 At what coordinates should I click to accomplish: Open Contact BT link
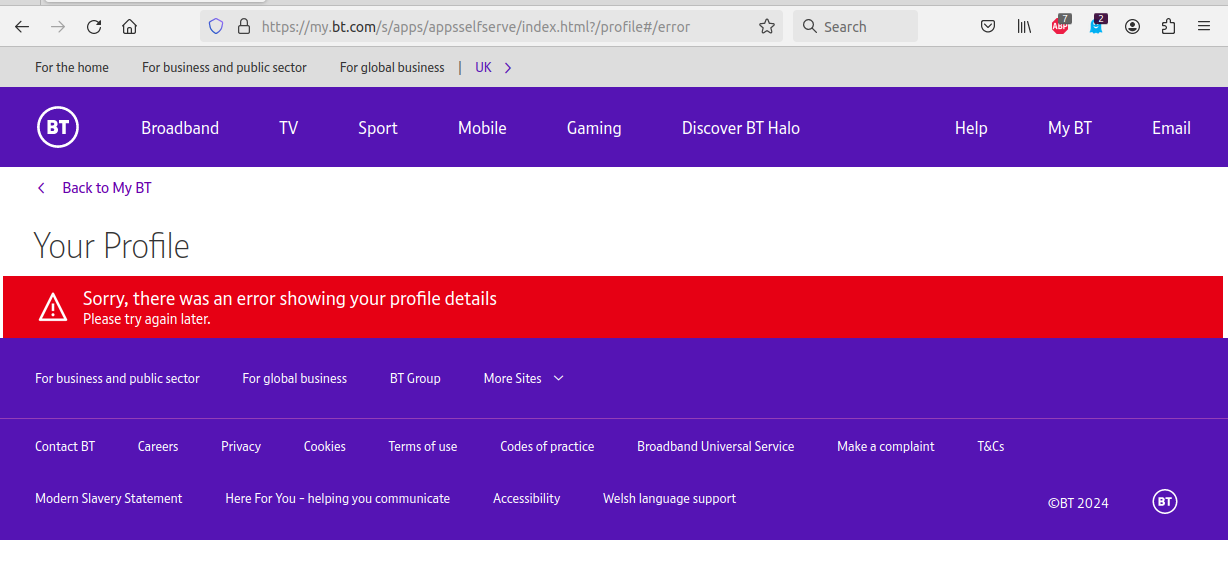pos(65,446)
